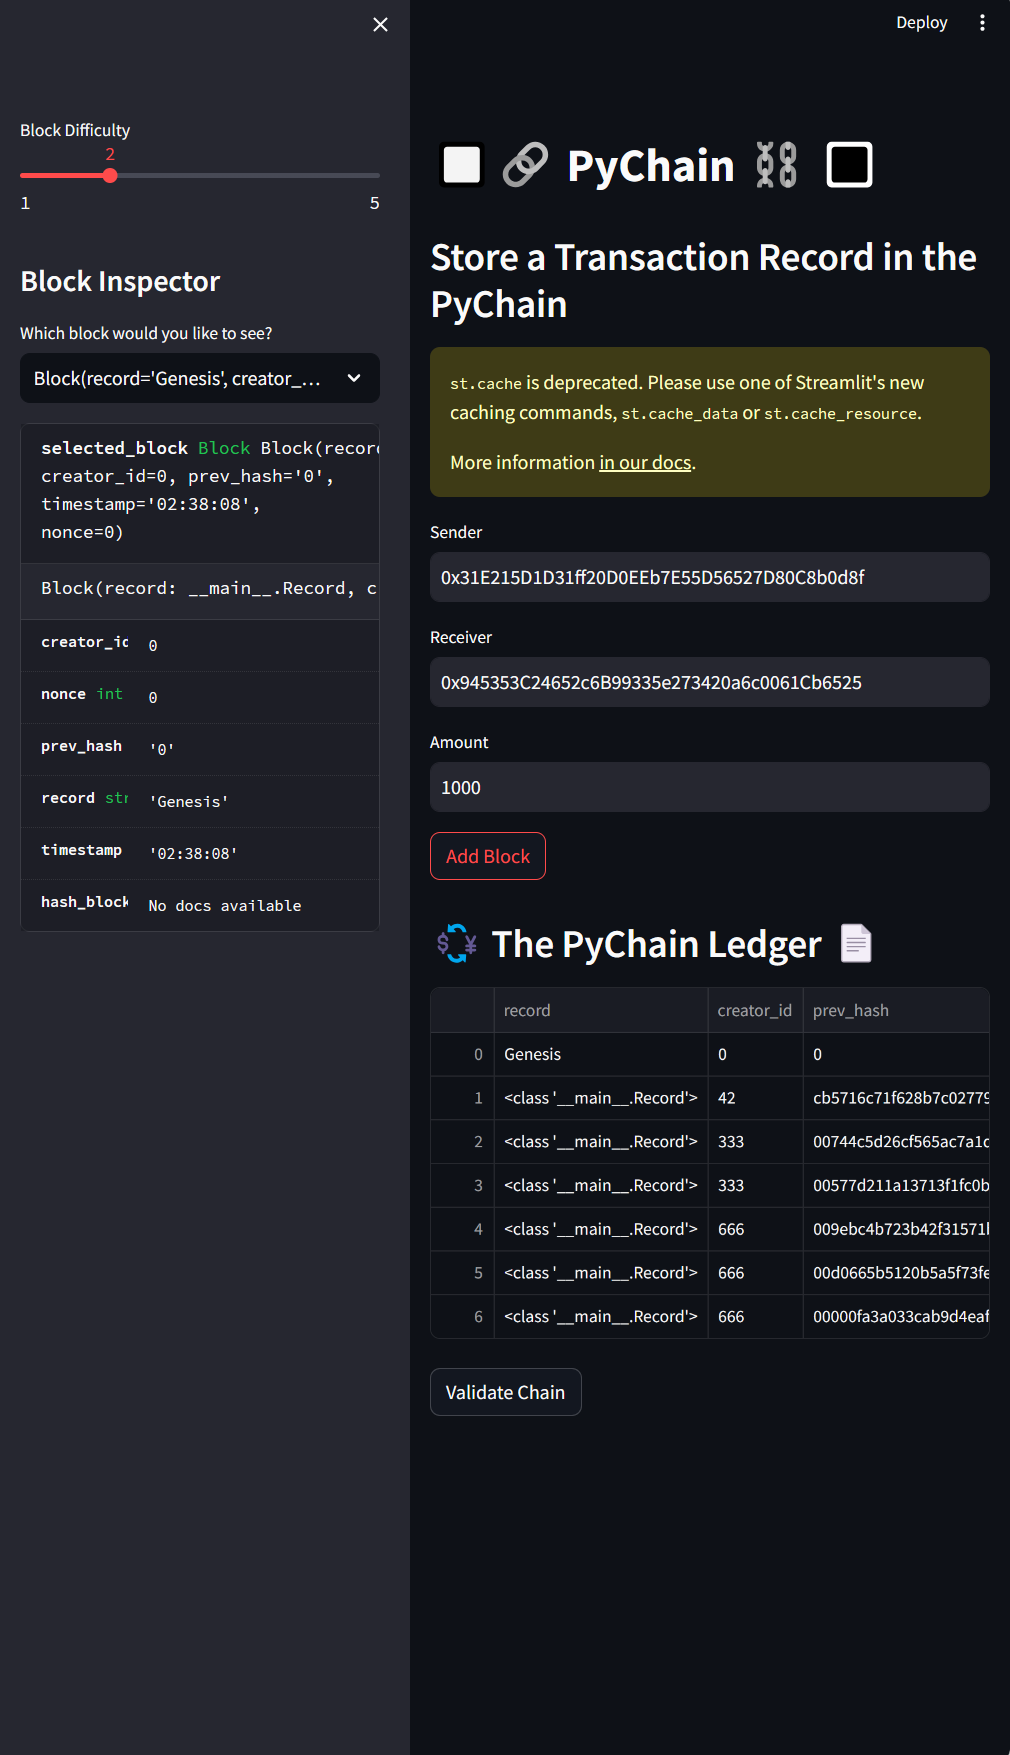Select row index 6 in ledger table

[x=462, y=1317]
